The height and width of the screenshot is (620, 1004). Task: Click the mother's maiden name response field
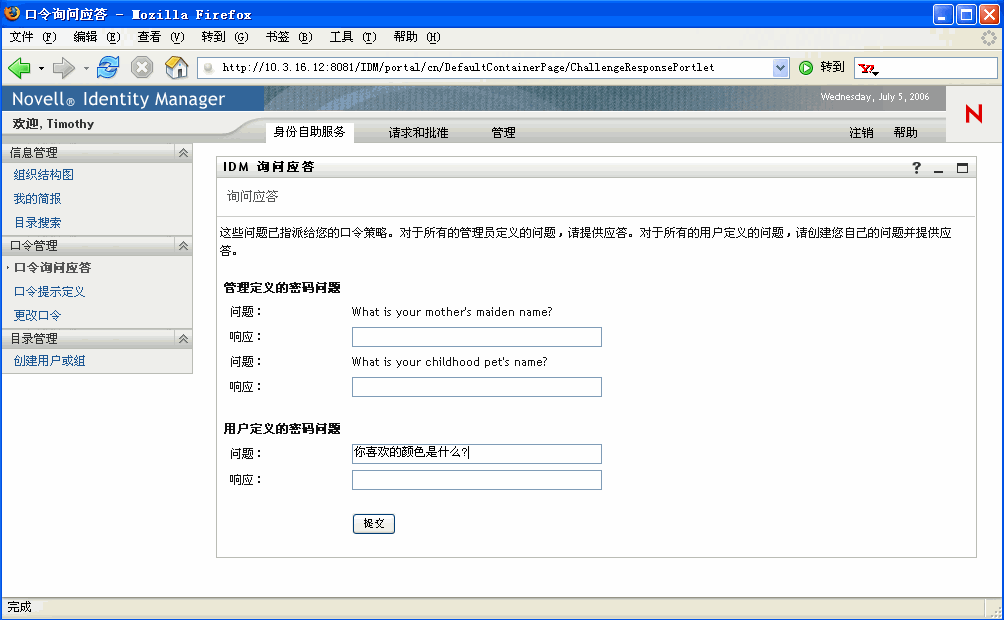[476, 337]
